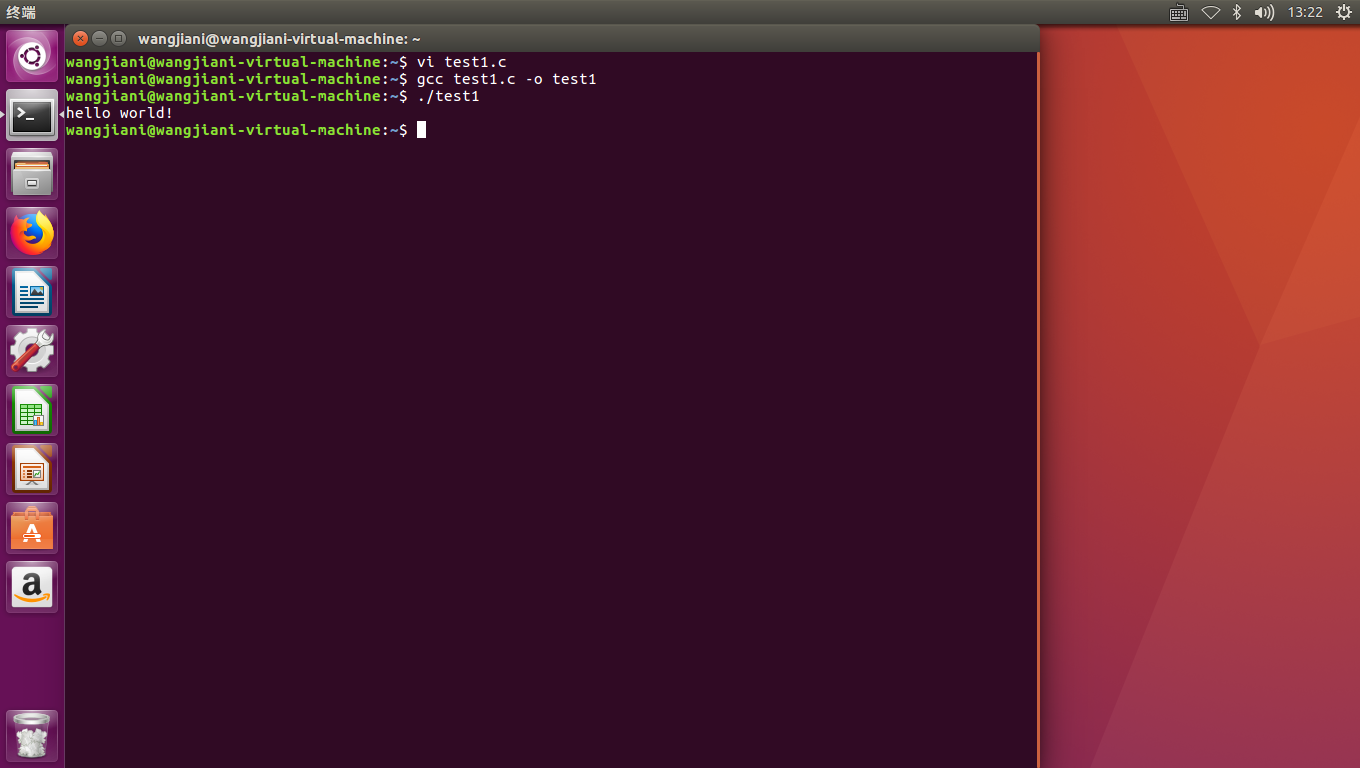The height and width of the screenshot is (768, 1360).
Task: Click the Ubuntu dash icon
Action: [x=32, y=55]
